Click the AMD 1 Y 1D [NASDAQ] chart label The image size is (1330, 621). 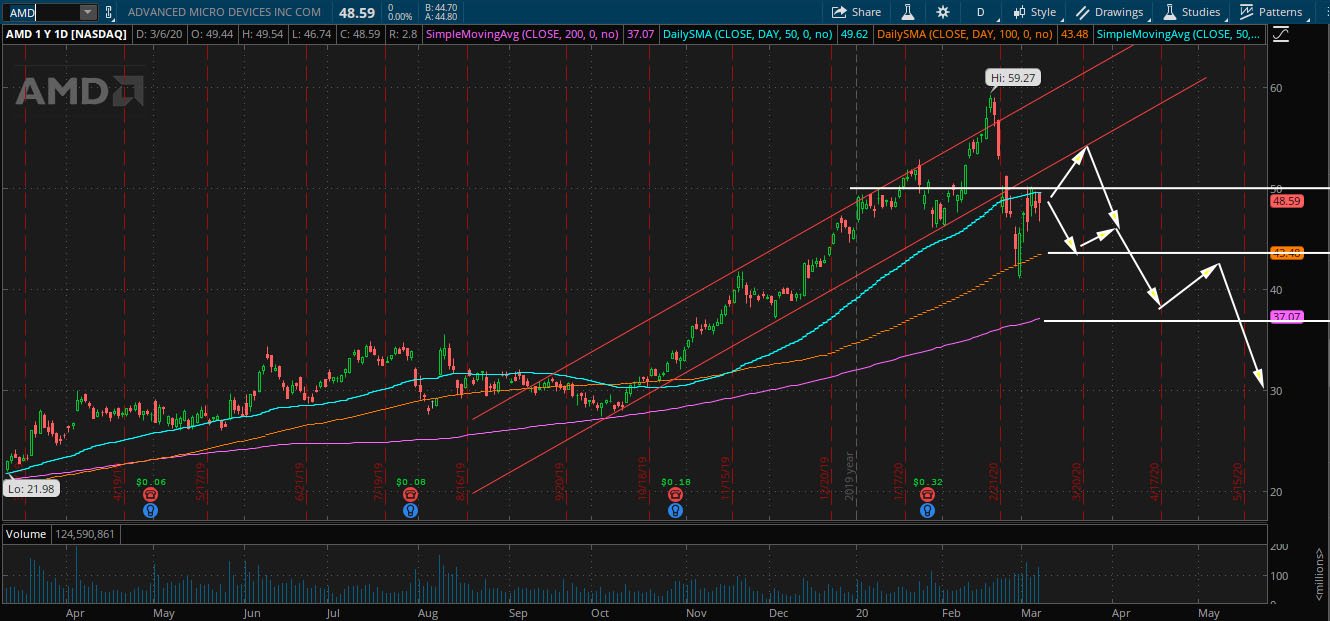[66, 34]
